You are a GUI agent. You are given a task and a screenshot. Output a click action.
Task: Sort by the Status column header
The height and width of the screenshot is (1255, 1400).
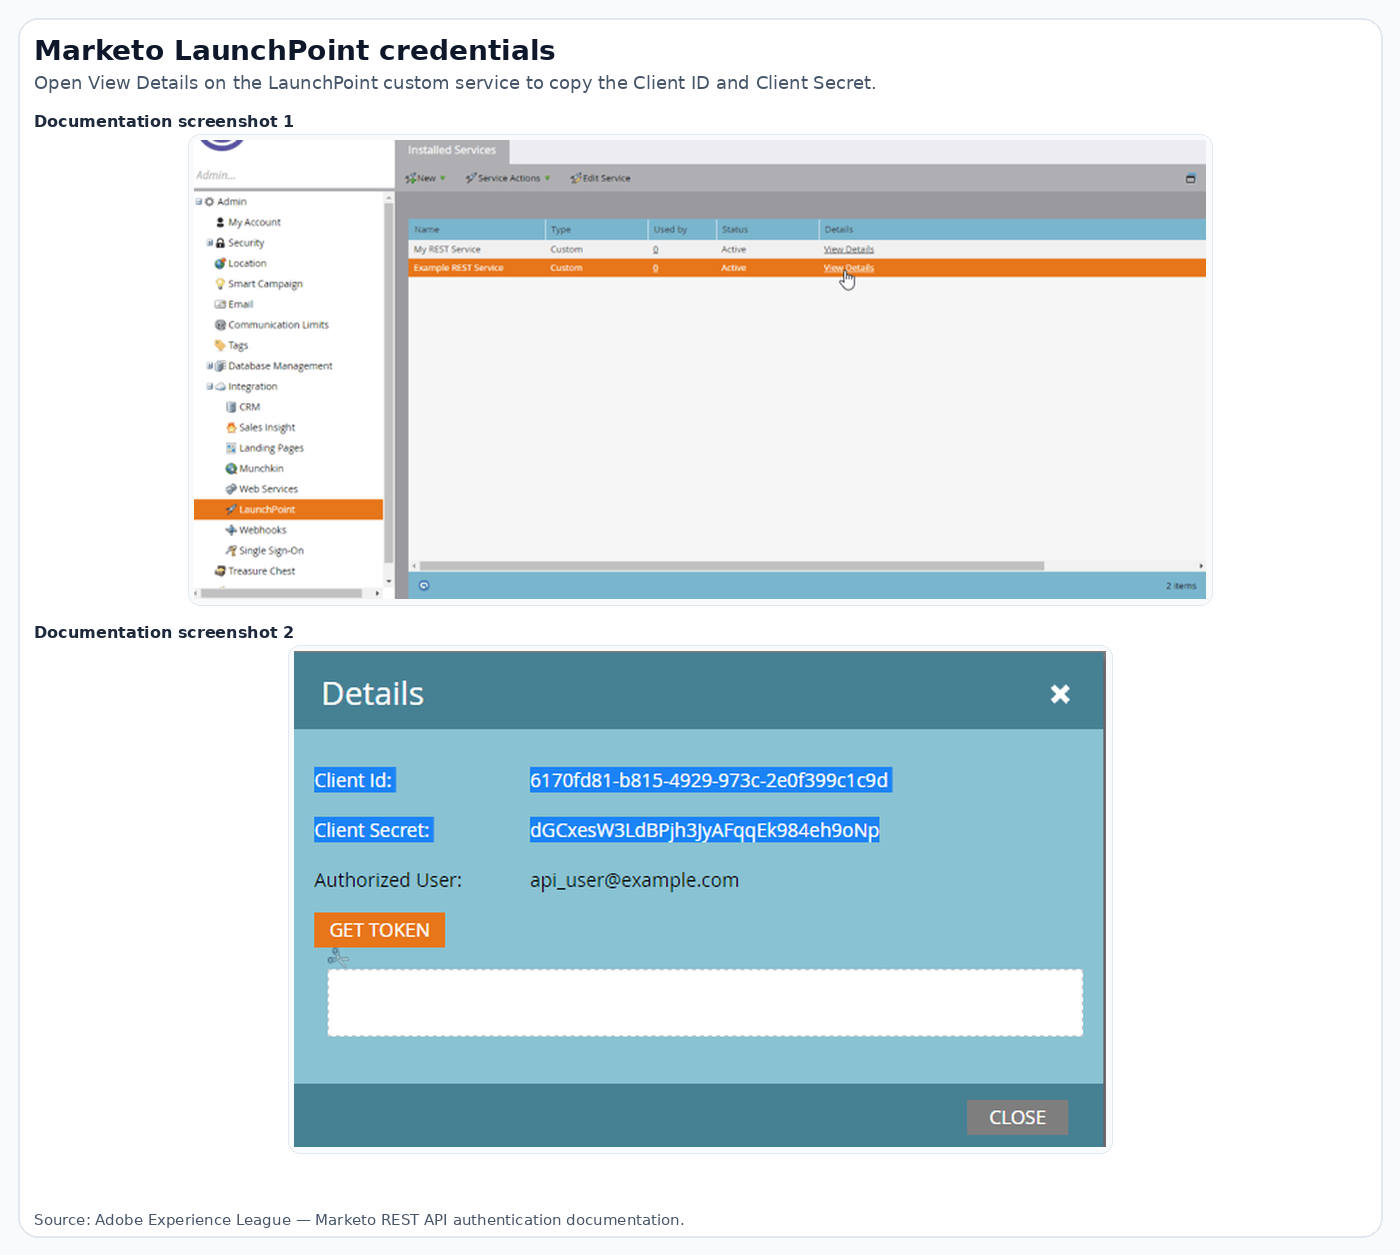(x=768, y=229)
